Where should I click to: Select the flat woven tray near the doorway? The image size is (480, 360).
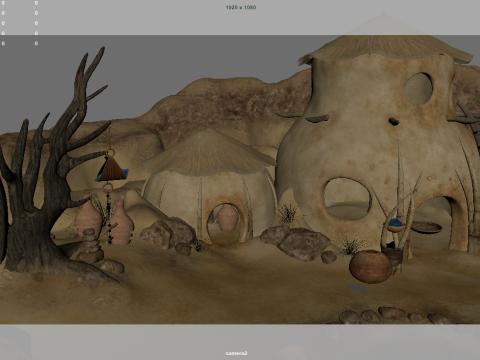[426, 227]
